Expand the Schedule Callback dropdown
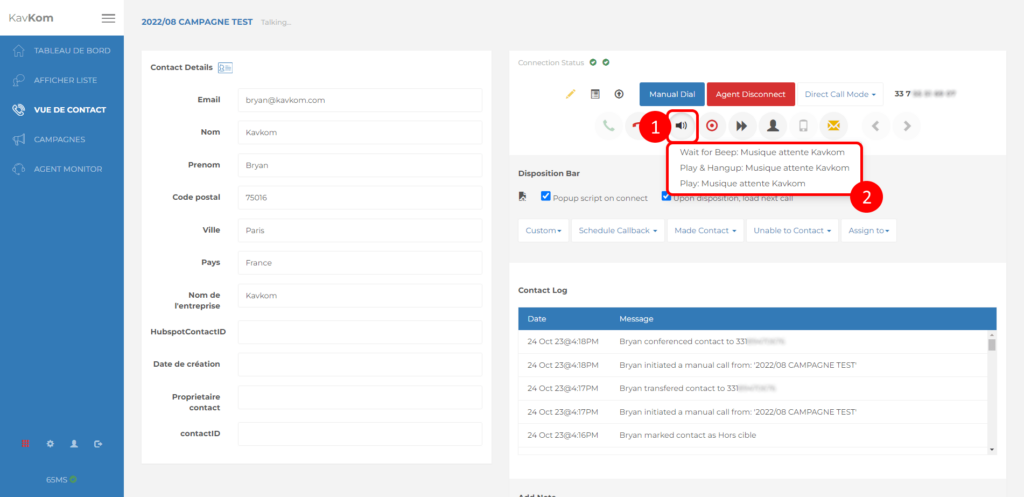Viewport: 1024px width, 497px height. (x=618, y=230)
